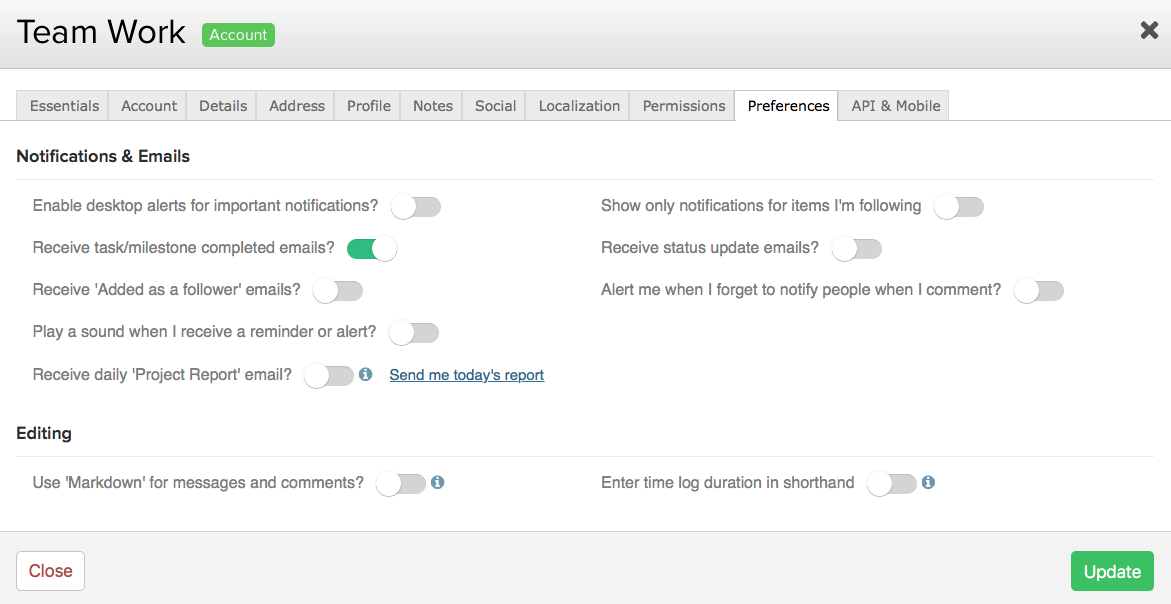Enable status update emails toggle

(x=857, y=248)
